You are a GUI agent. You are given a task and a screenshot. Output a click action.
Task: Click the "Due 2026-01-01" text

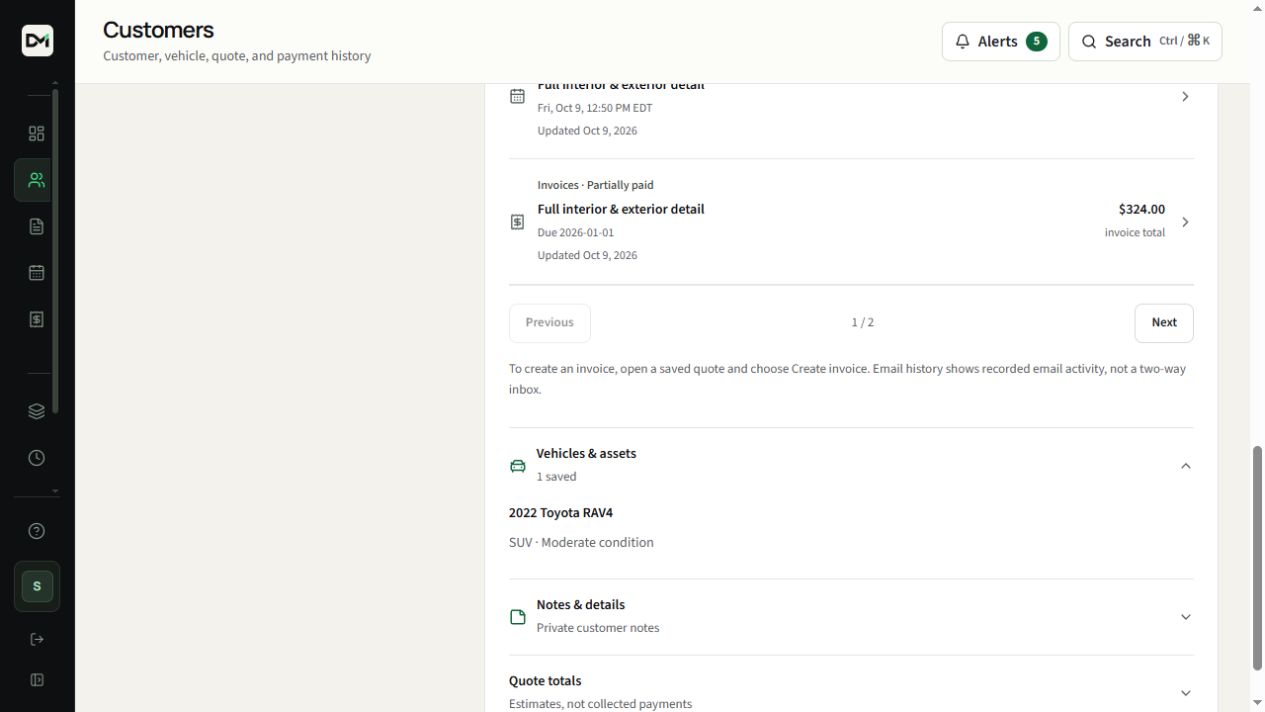pos(576,232)
